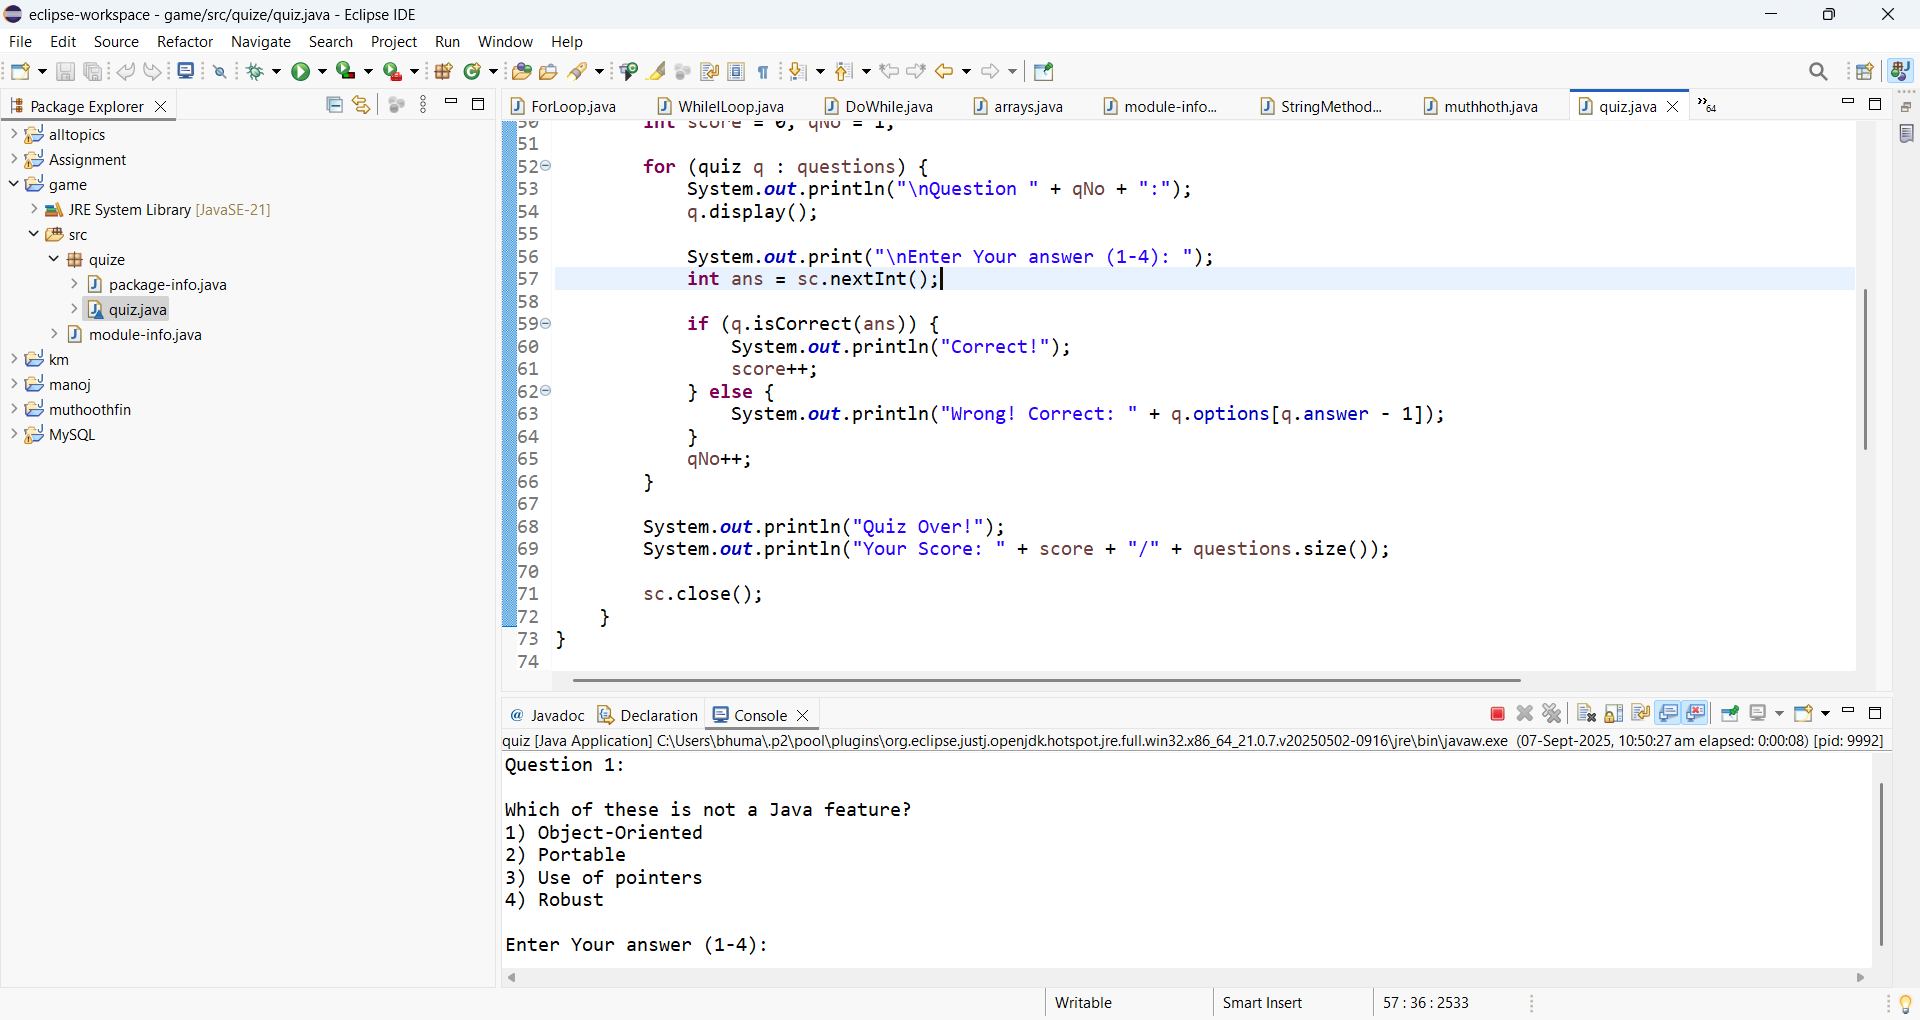Click the Open Task folder icon
This screenshot has height=1020, width=1920.
[x=548, y=71]
